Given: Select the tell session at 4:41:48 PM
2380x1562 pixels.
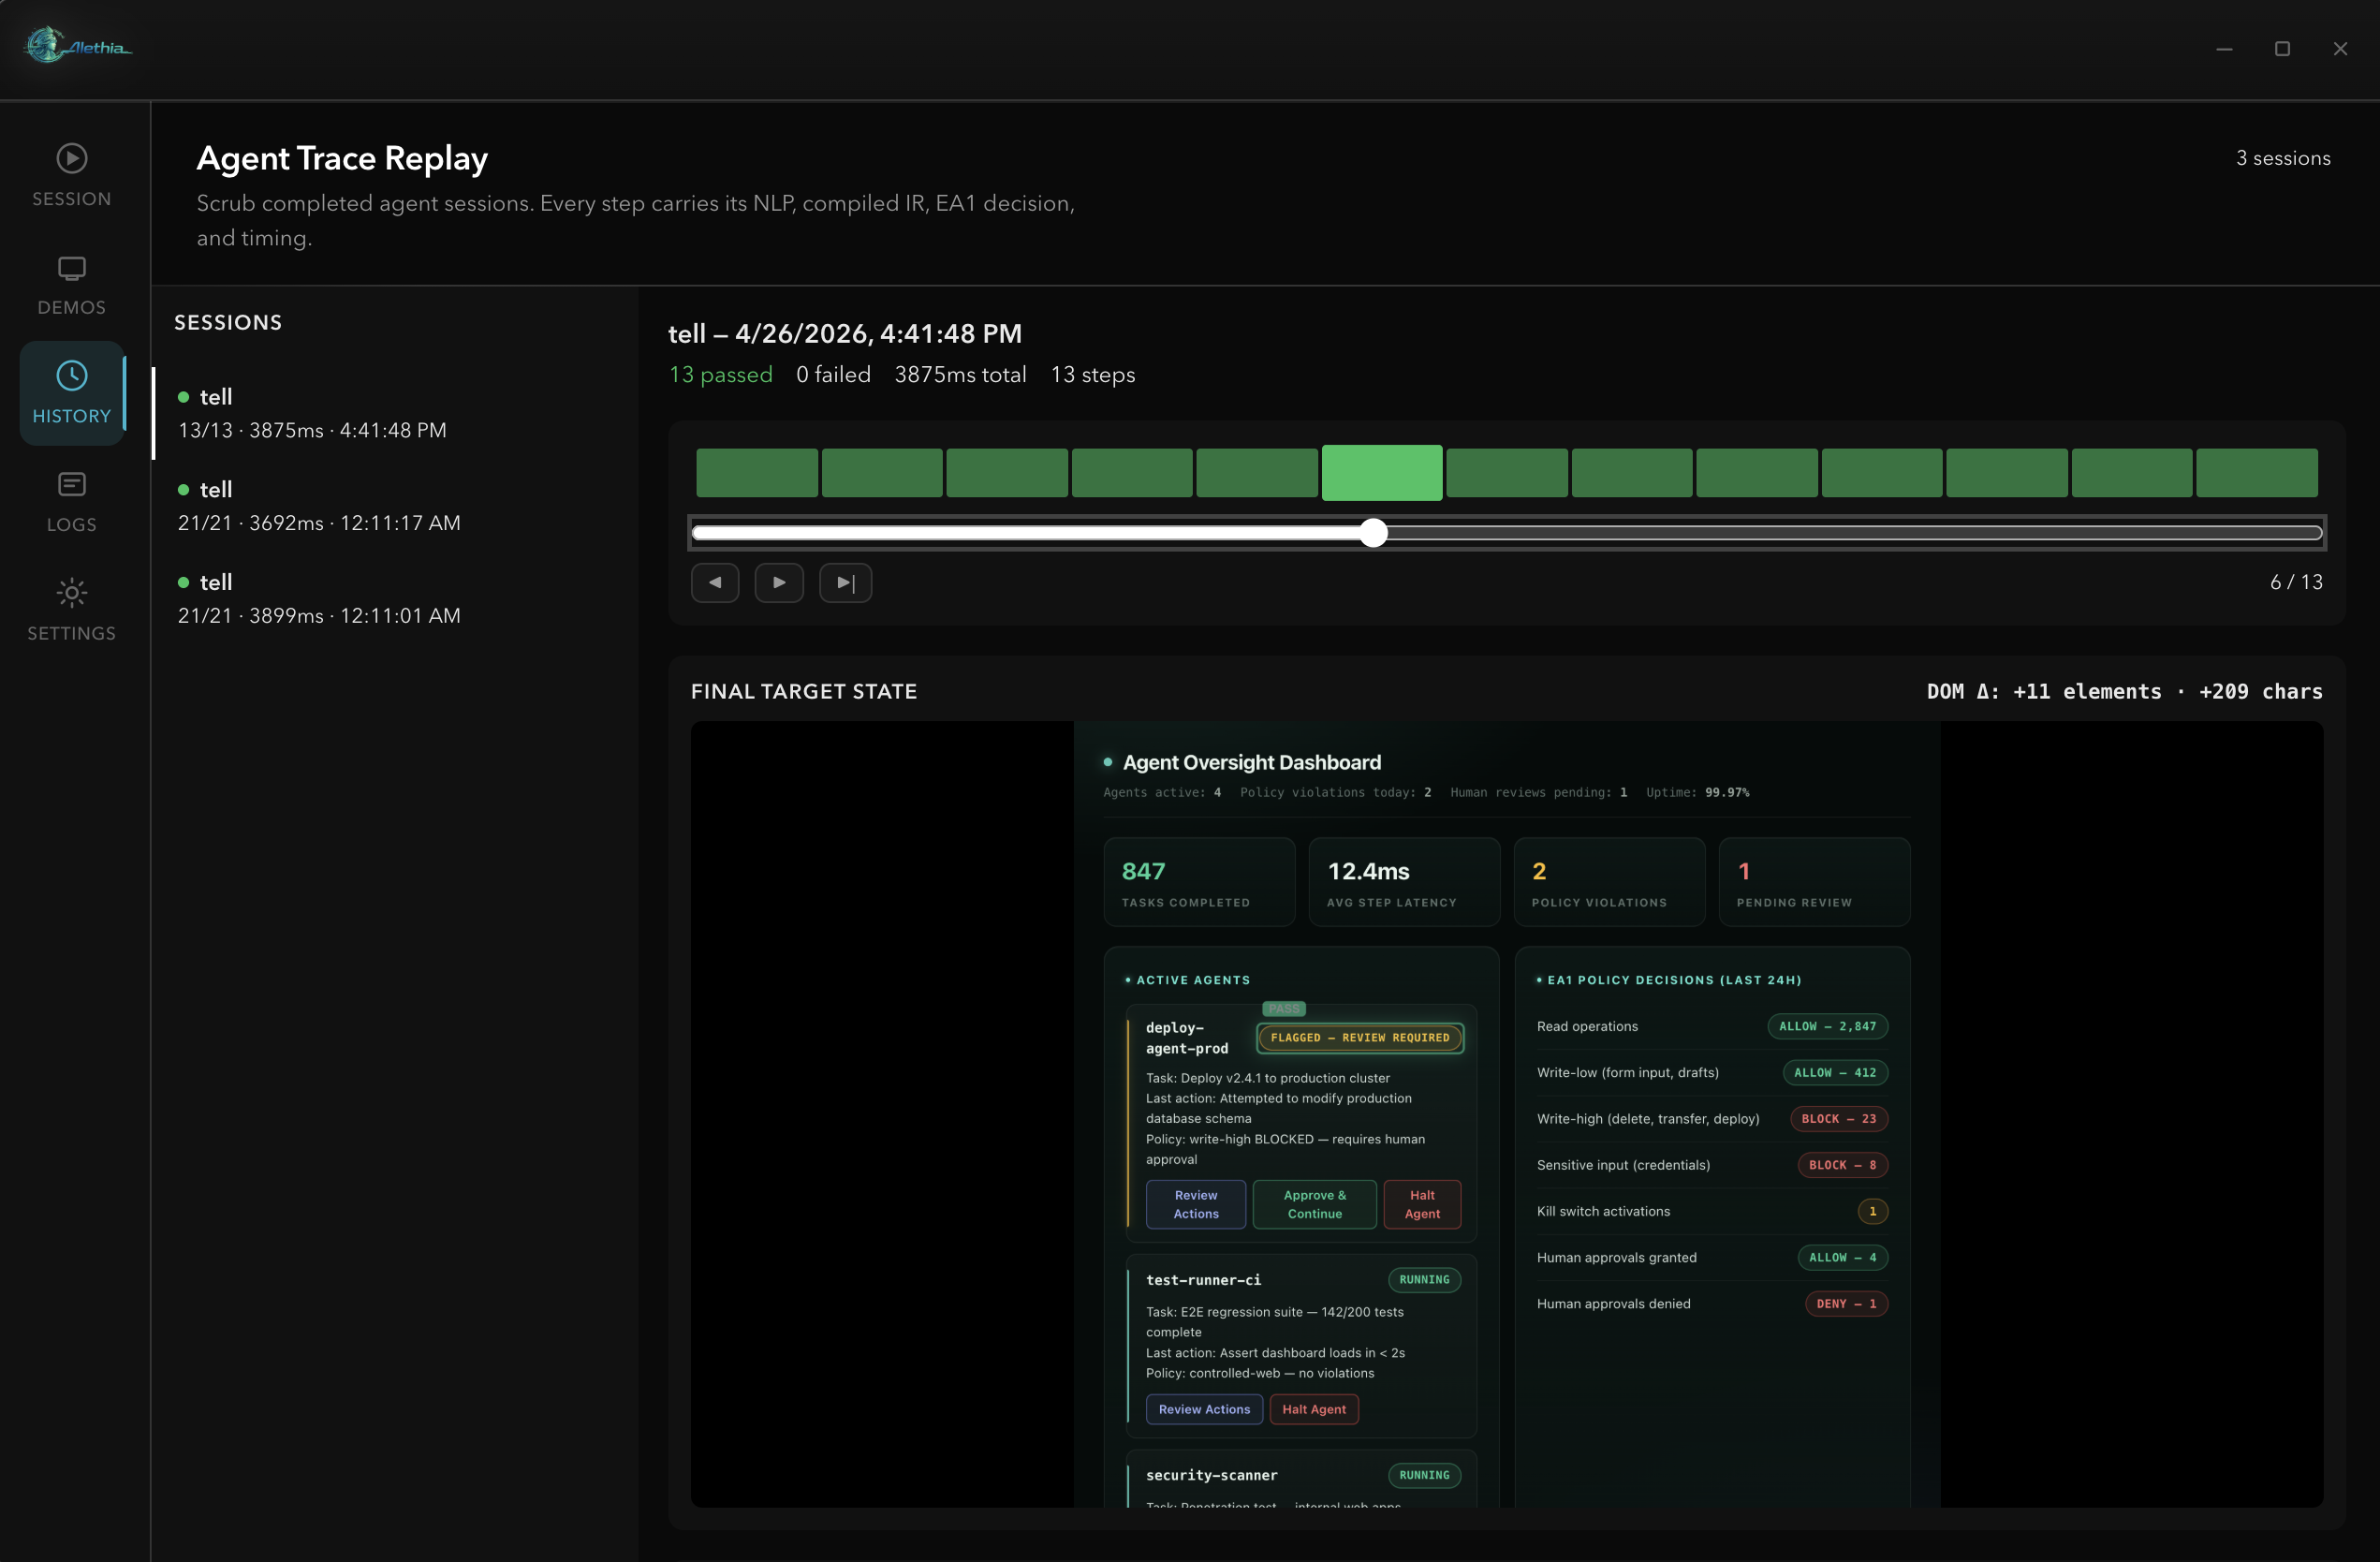Looking at the screenshot, I should pyautogui.click(x=395, y=413).
